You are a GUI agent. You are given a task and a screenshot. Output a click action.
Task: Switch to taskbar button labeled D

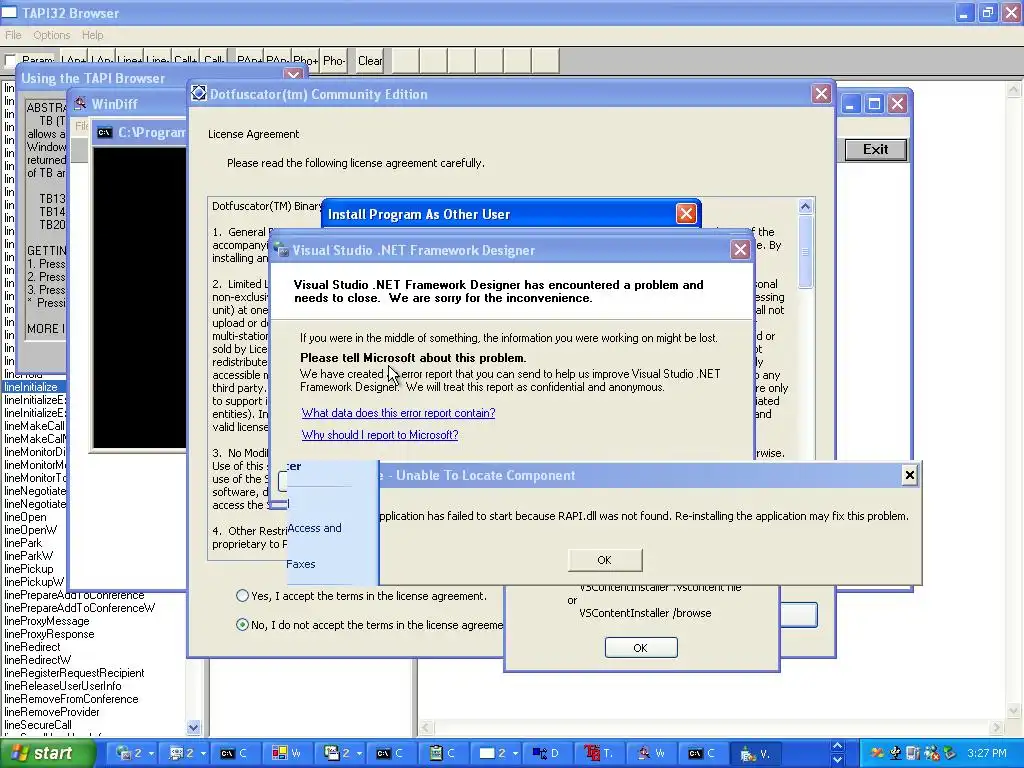[x=548, y=753]
